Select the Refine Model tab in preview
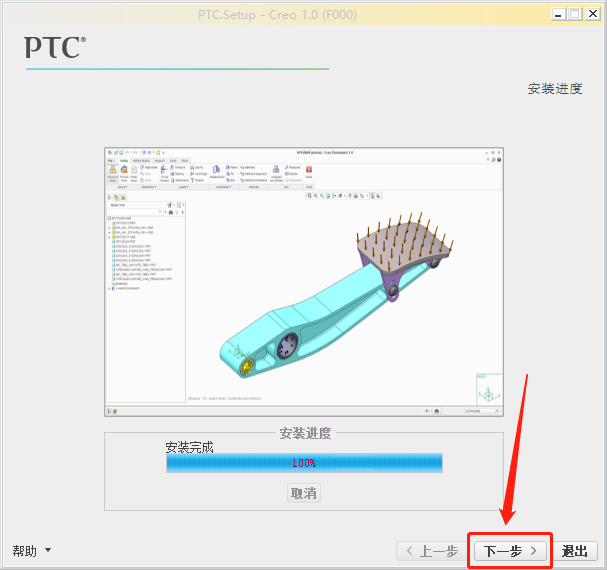The width and height of the screenshot is (607, 570). coord(141,160)
